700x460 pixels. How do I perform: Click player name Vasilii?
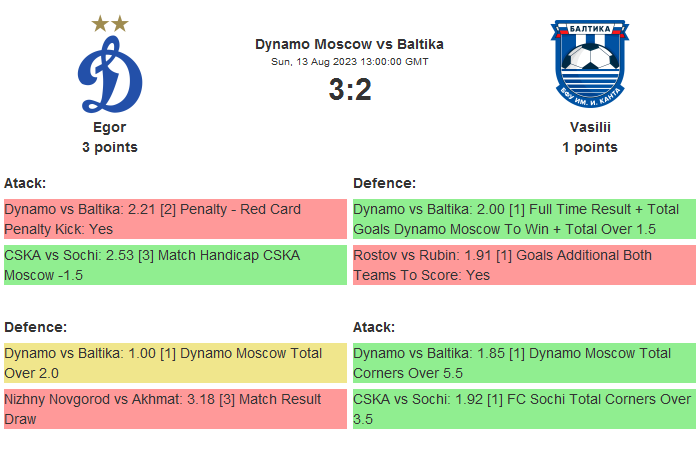(589, 127)
